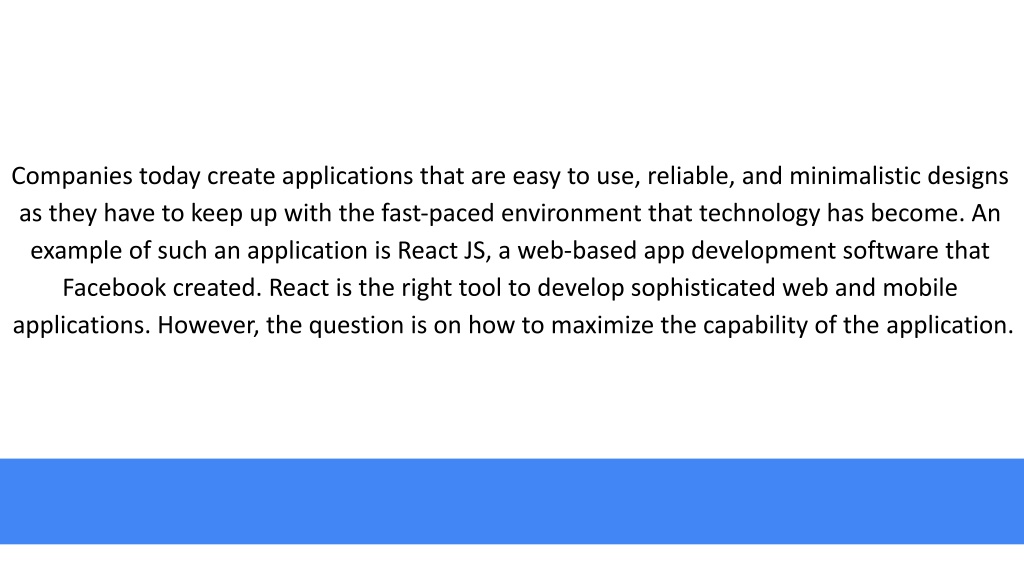Click the word "Facebook"
The height and width of the screenshot is (576, 1024).
[114, 288]
